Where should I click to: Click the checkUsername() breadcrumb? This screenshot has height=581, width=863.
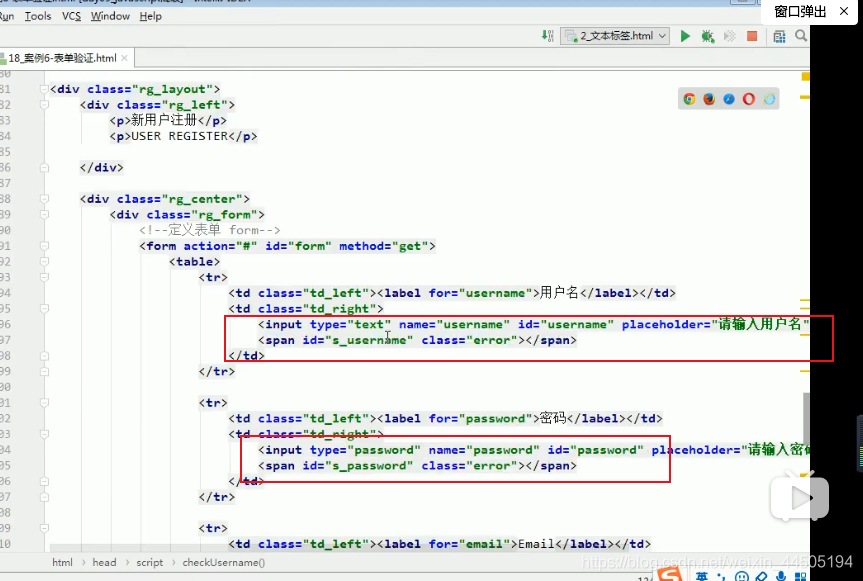point(223,562)
